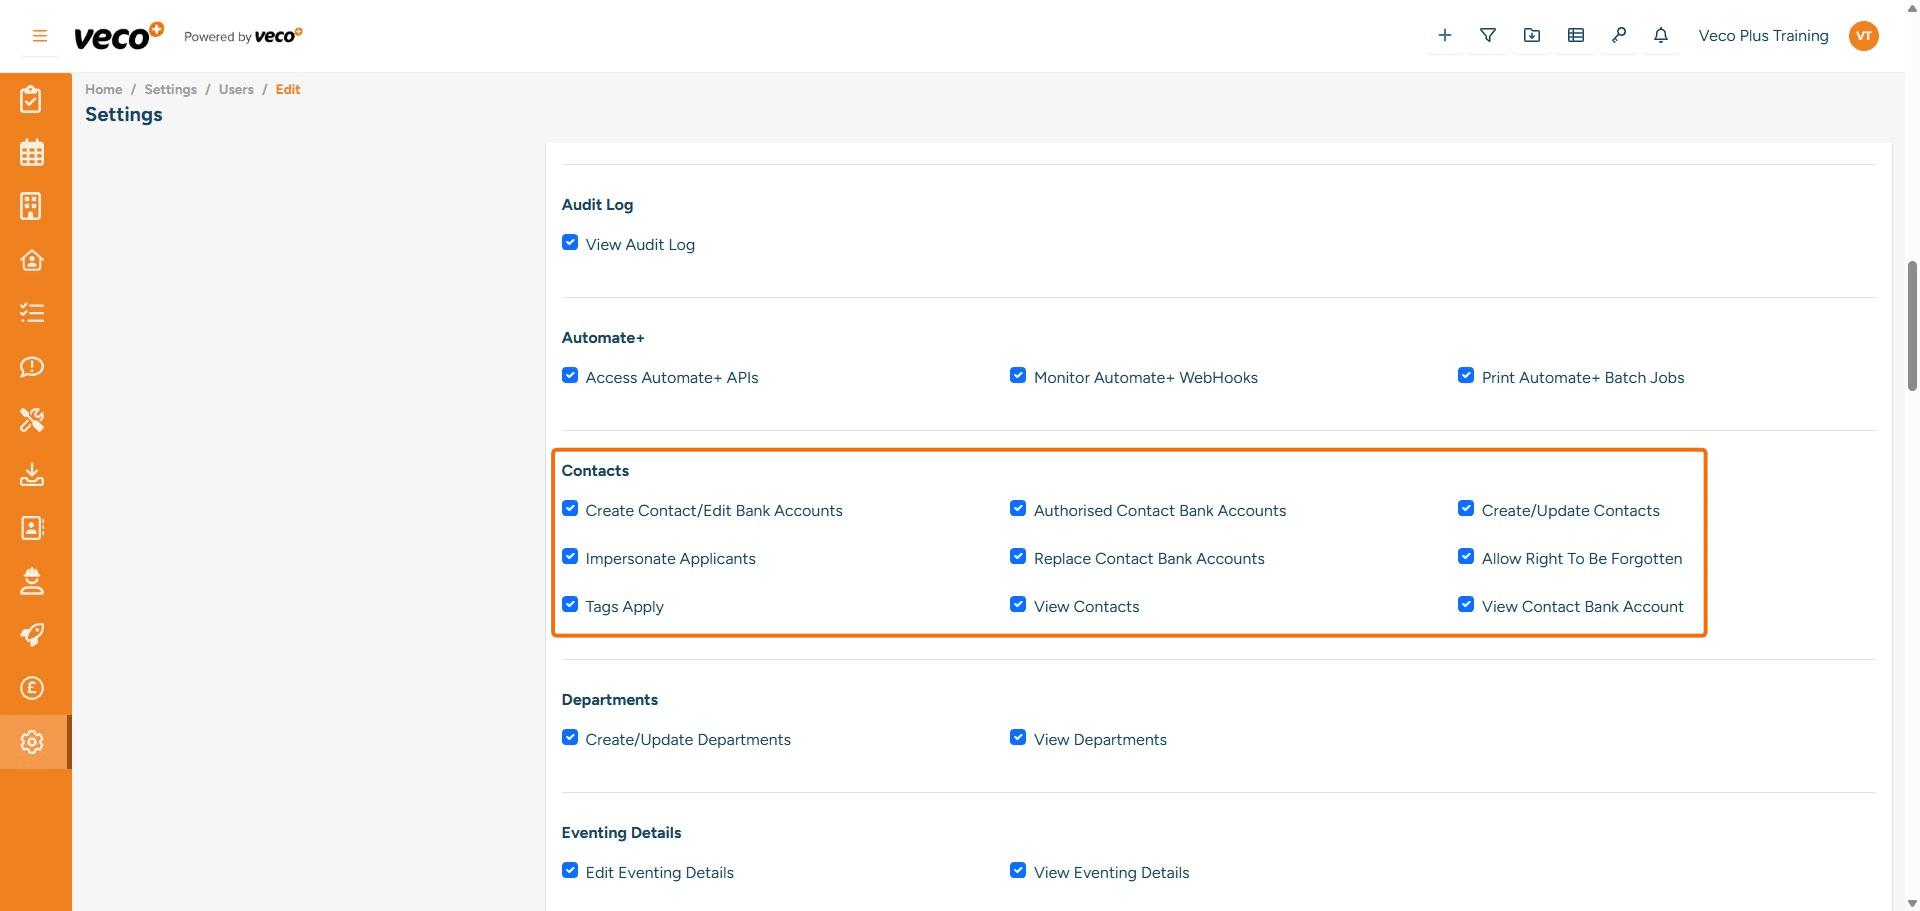
Task: Navigate to Home breadcrumb link
Action: pyautogui.click(x=103, y=89)
